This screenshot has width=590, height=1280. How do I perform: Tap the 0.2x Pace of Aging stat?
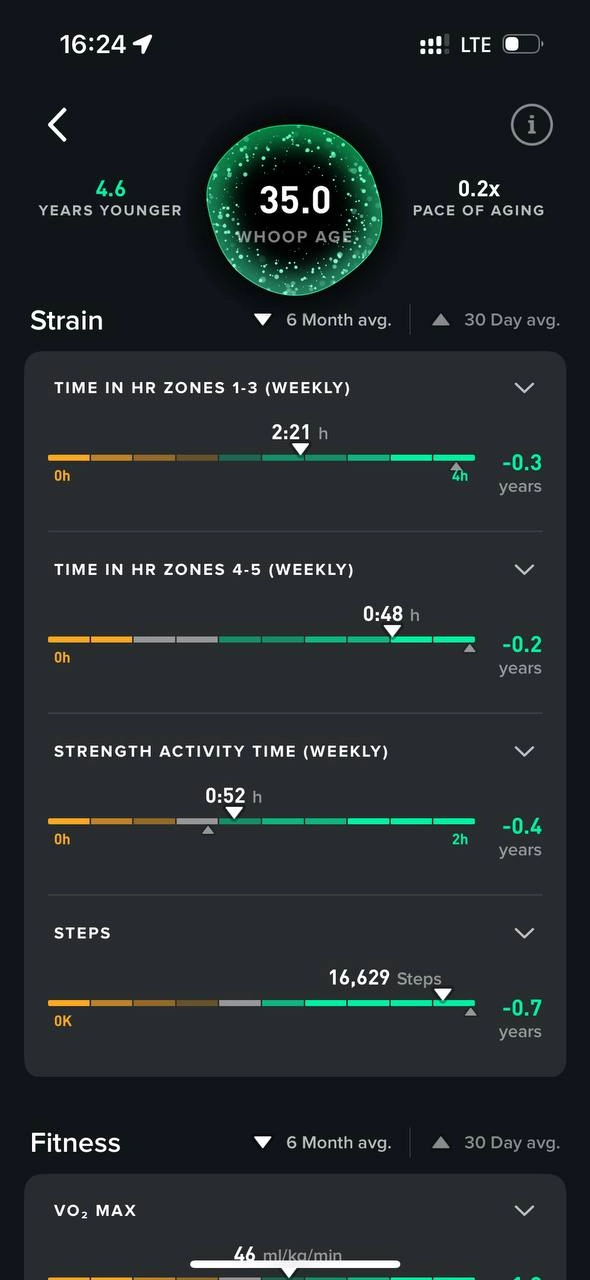click(x=479, y=198)
